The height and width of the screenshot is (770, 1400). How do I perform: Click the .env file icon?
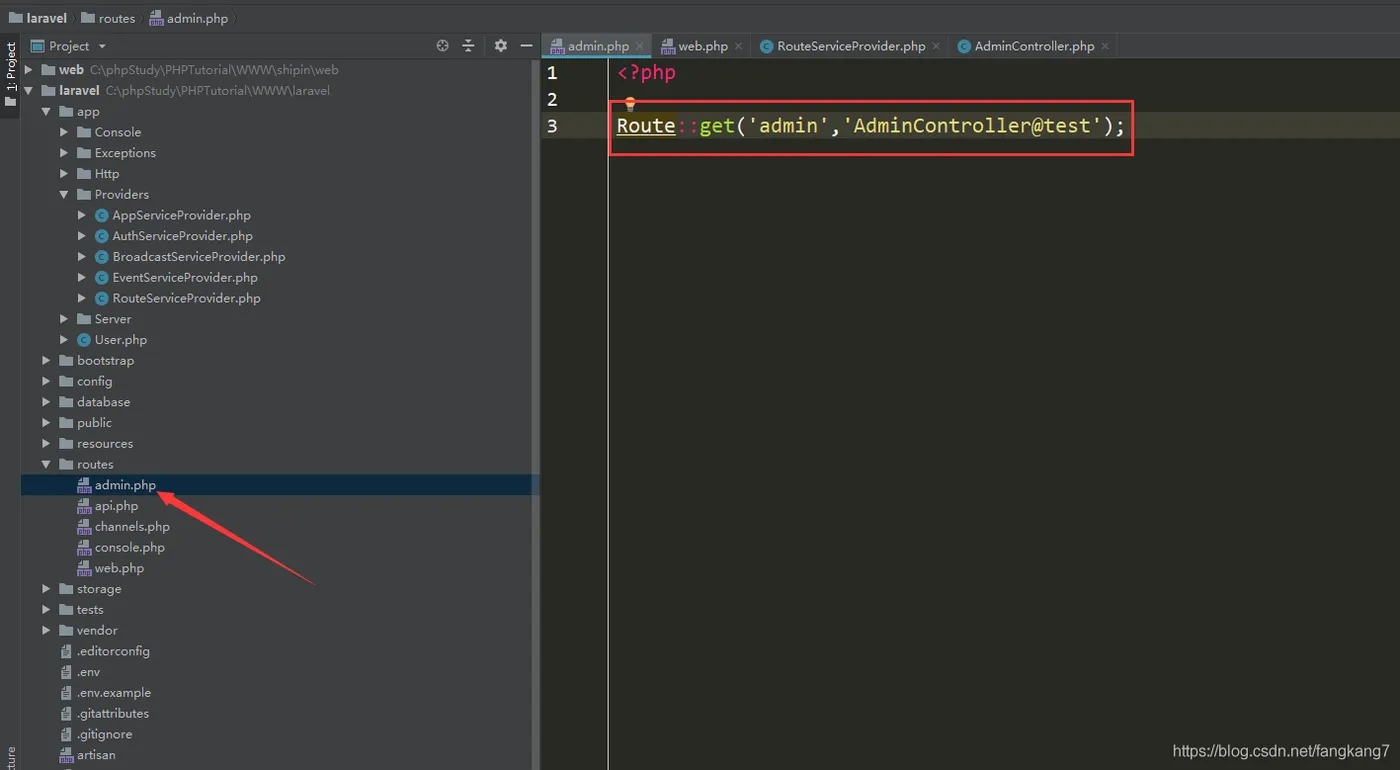click(67, 672)
